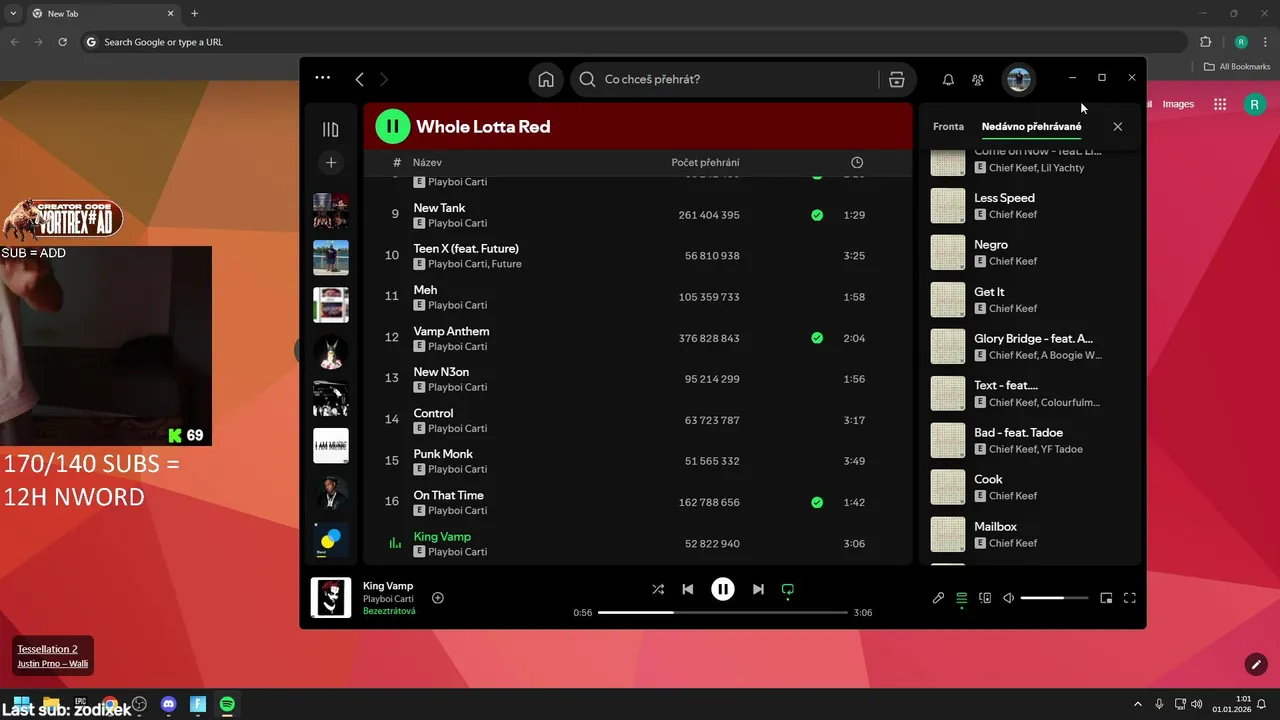Sort by Počet přehrání column header
Viewport: 1280px width, 720px height.
coord(706,162)
